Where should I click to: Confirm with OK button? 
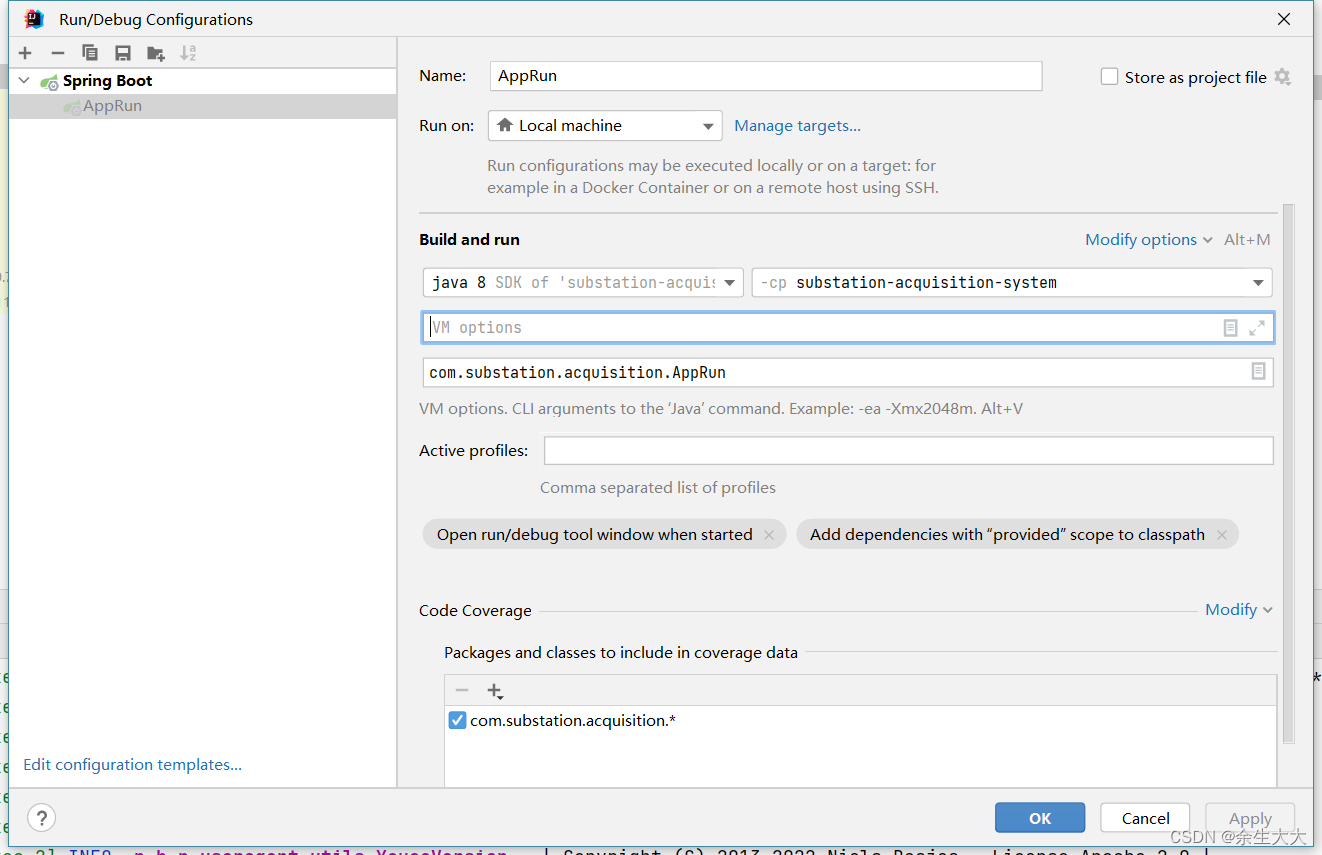point(1040,818)
